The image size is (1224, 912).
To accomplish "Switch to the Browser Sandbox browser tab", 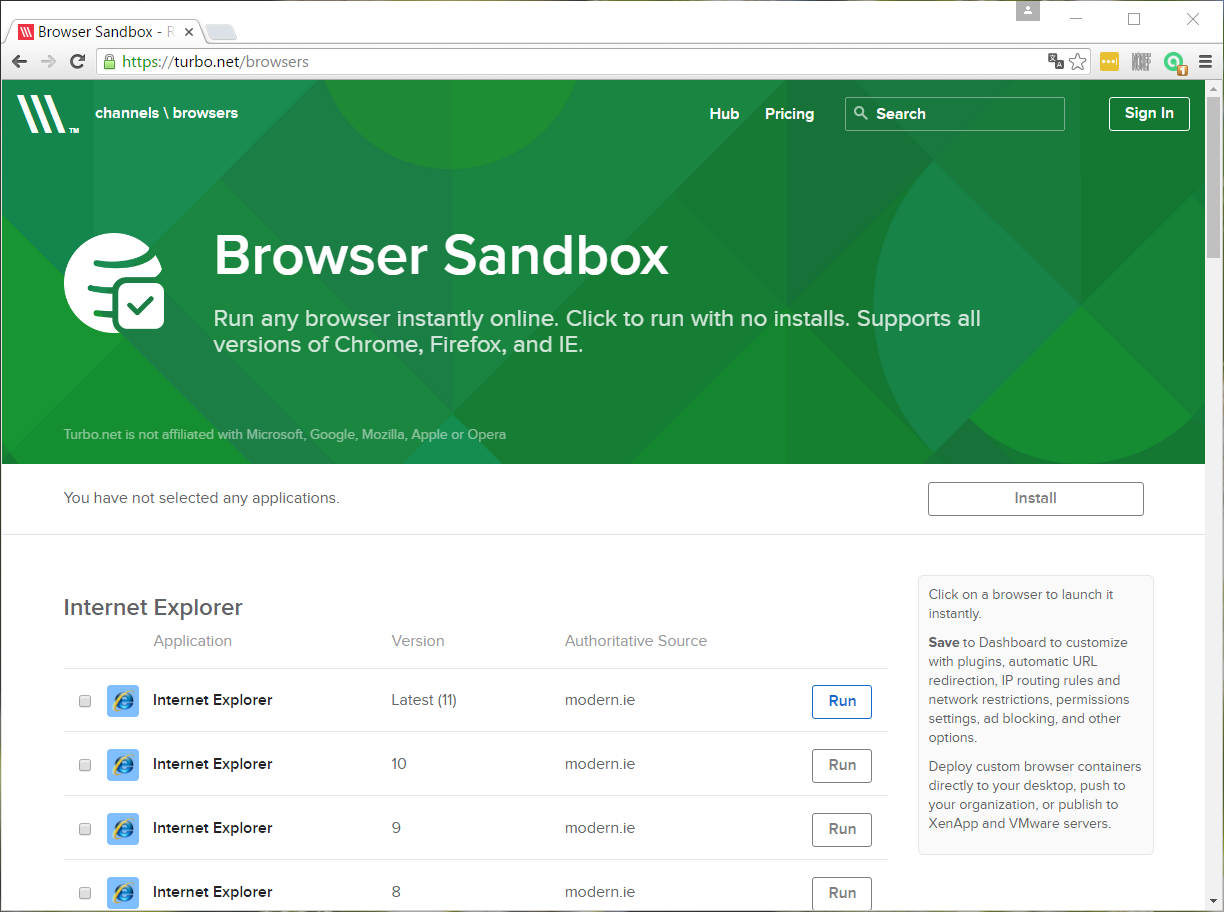I will [x=100, y=31].
